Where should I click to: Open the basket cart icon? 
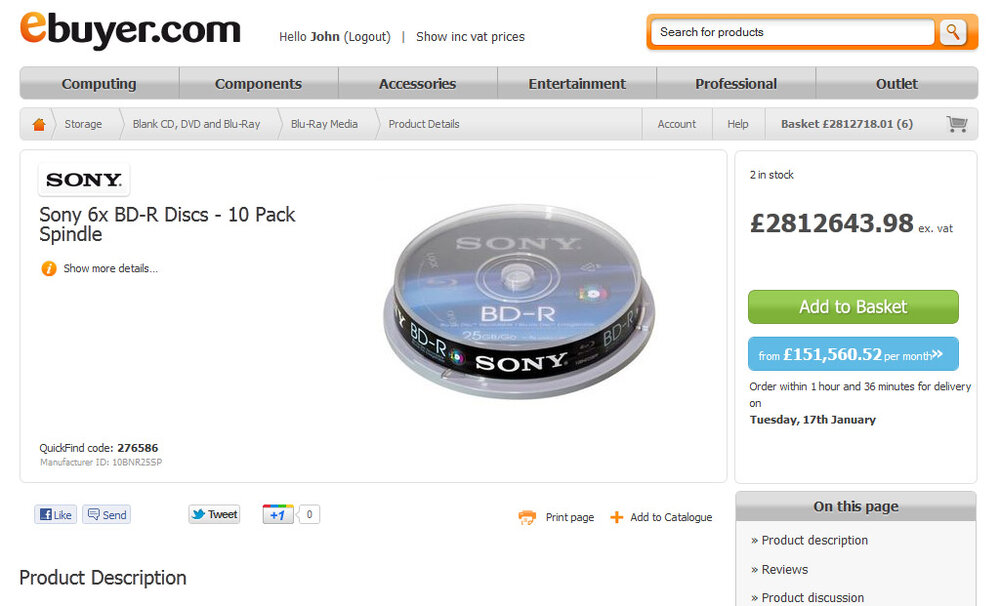coord(957,124)
